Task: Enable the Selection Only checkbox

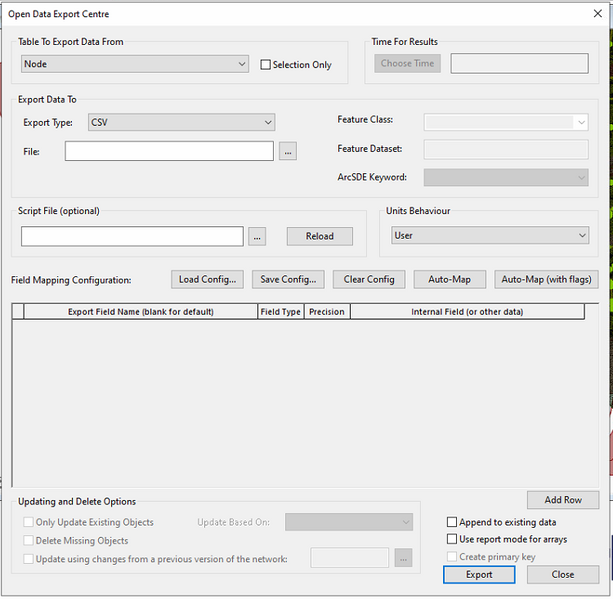Action: pyautogui.click(x=266, y=65)
